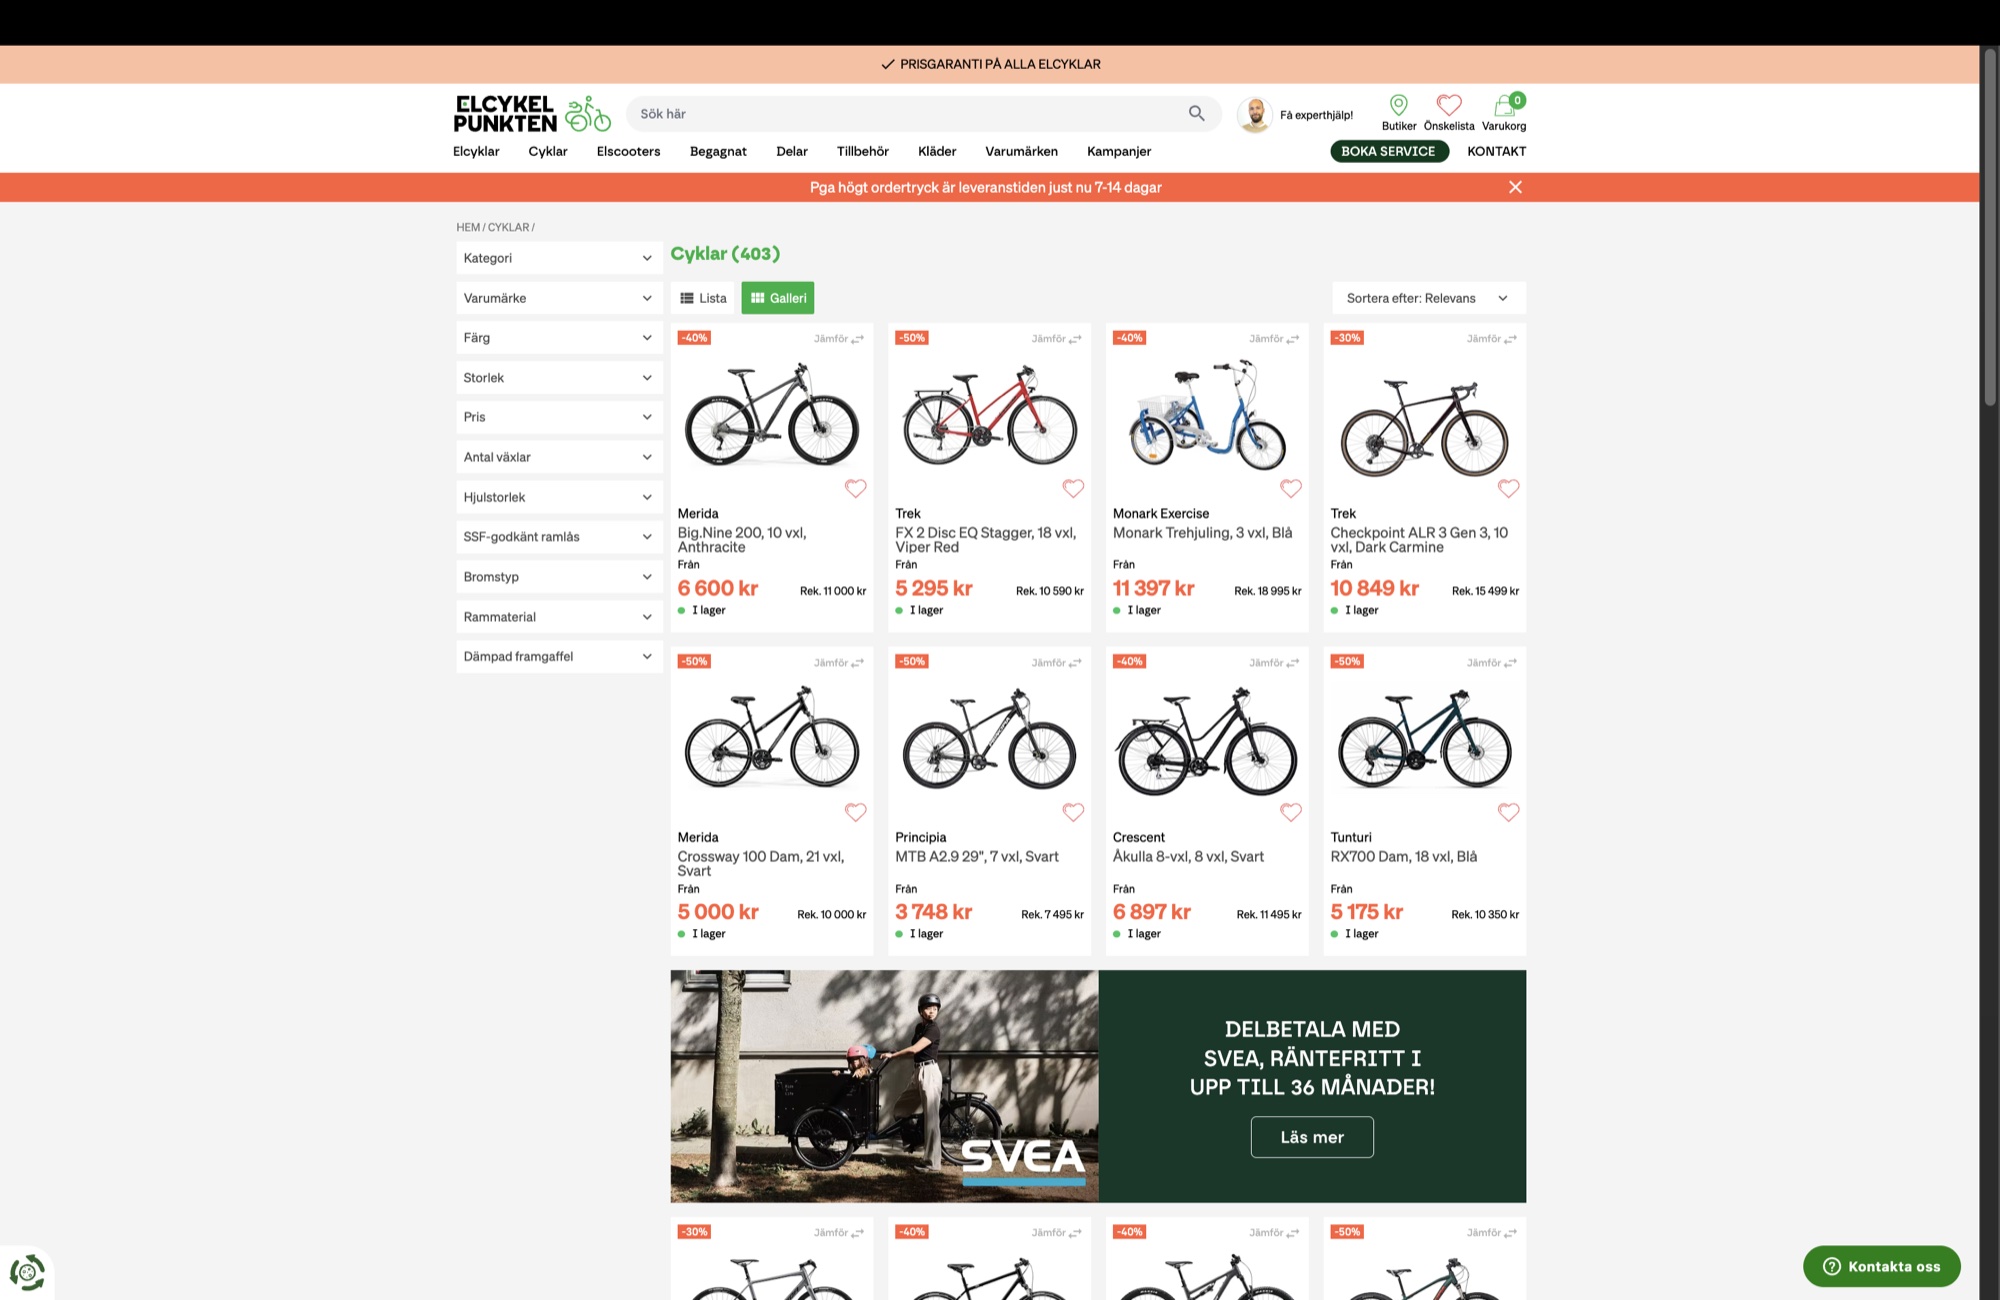Image resolution: width=2000 pixels, height=1300 pixels.
Task: Click the BOKA SERVICE button
Action: coord(1389,151)
